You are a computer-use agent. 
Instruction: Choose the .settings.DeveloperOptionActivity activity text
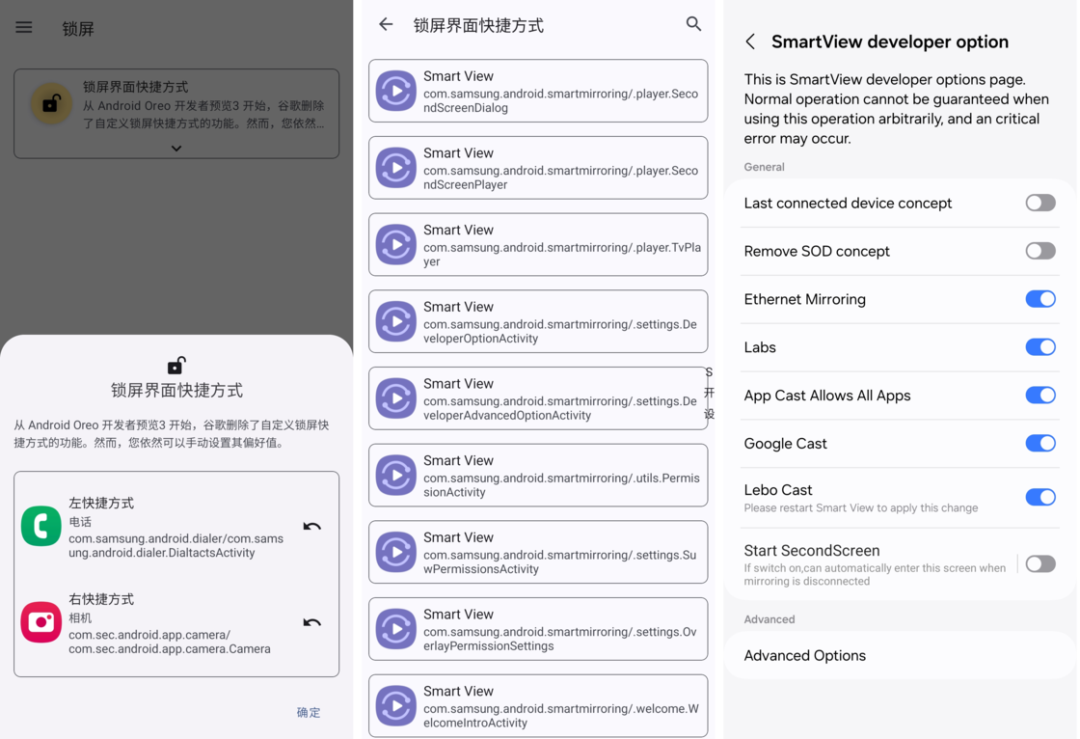click(560, 331)
